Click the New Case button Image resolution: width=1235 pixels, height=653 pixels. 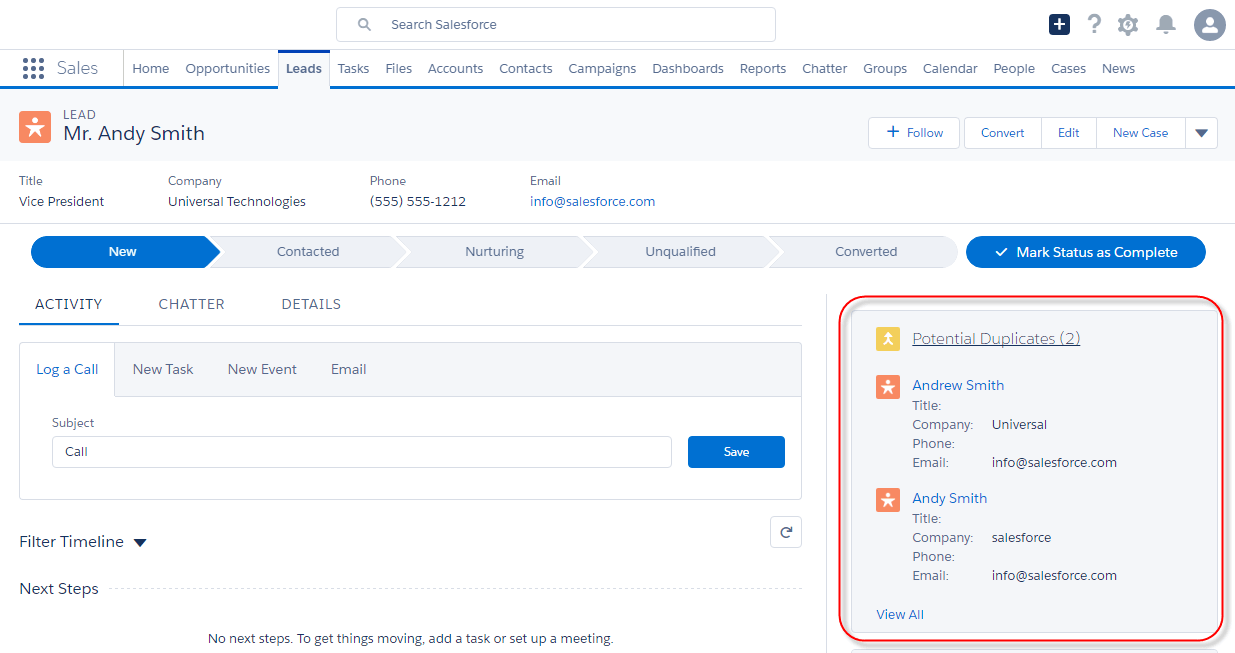coord(1140,133)
